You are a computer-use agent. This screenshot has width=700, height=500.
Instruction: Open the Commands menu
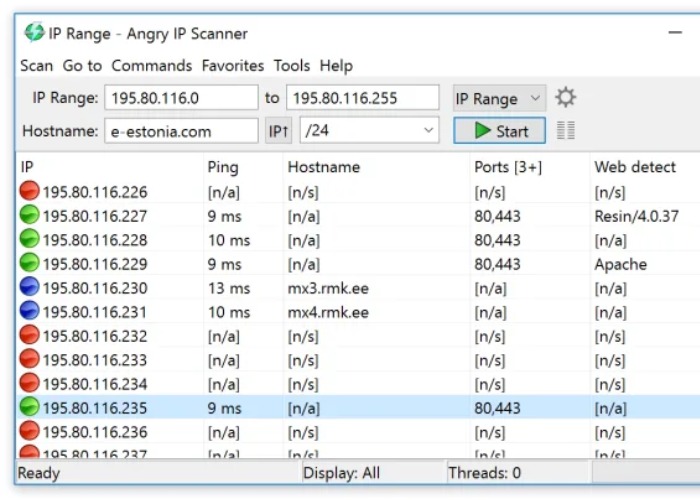(152, 66)
